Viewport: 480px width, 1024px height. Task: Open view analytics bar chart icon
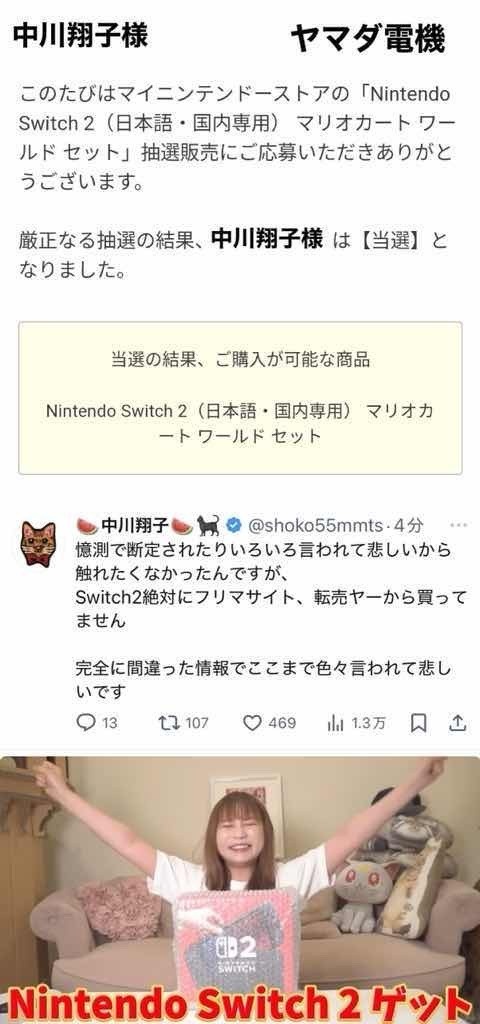[335, 723]
